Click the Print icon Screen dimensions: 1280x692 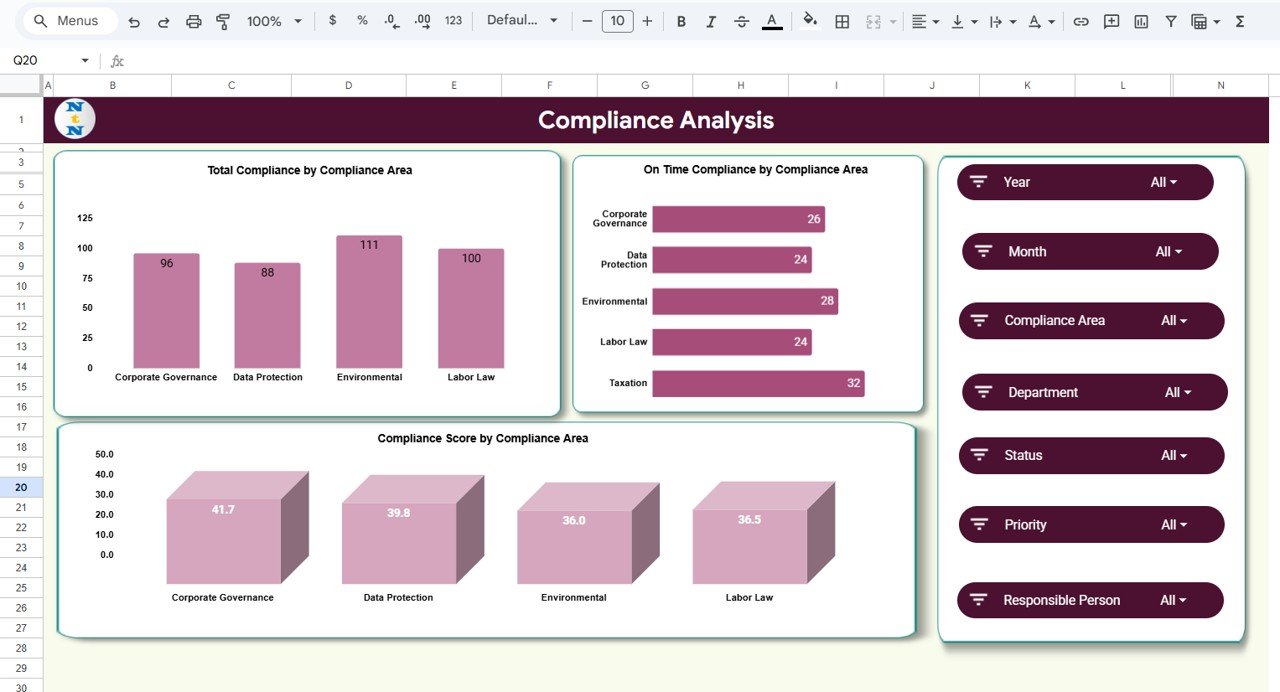[x=193, y=21]
